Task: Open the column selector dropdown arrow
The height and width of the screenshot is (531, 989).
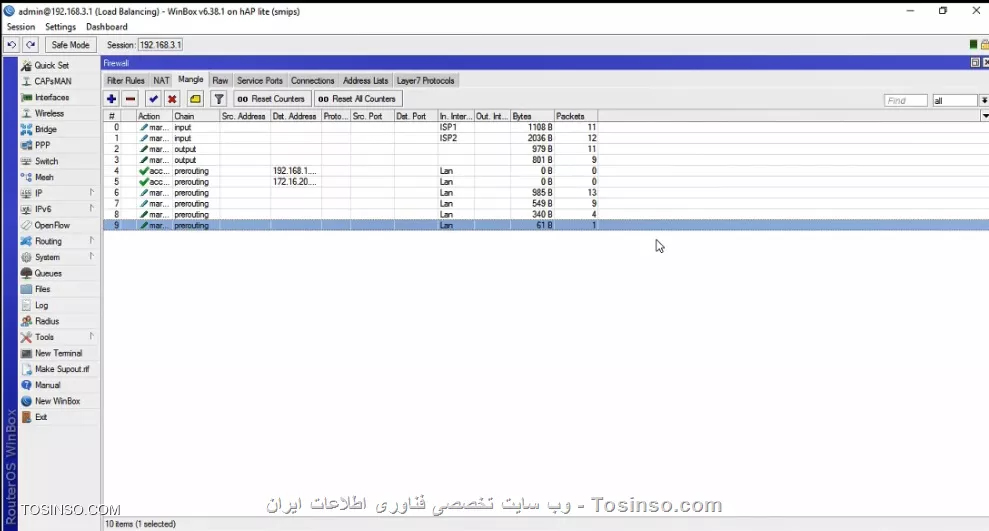Action: (x=984, y=116)
